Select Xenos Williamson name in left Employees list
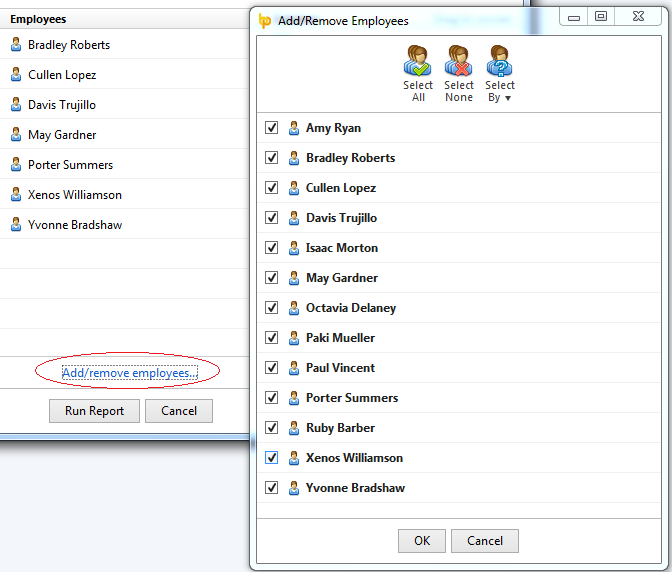 pos(75,195)
